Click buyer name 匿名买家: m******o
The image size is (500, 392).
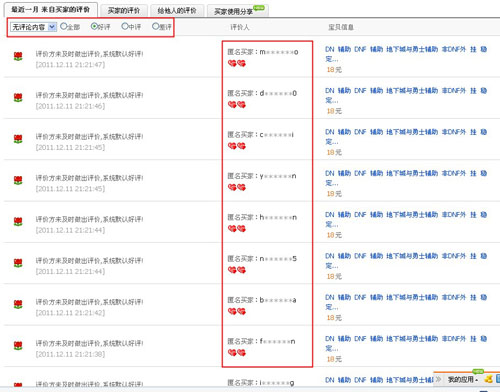pyautogui.click(x=263, y=52)
